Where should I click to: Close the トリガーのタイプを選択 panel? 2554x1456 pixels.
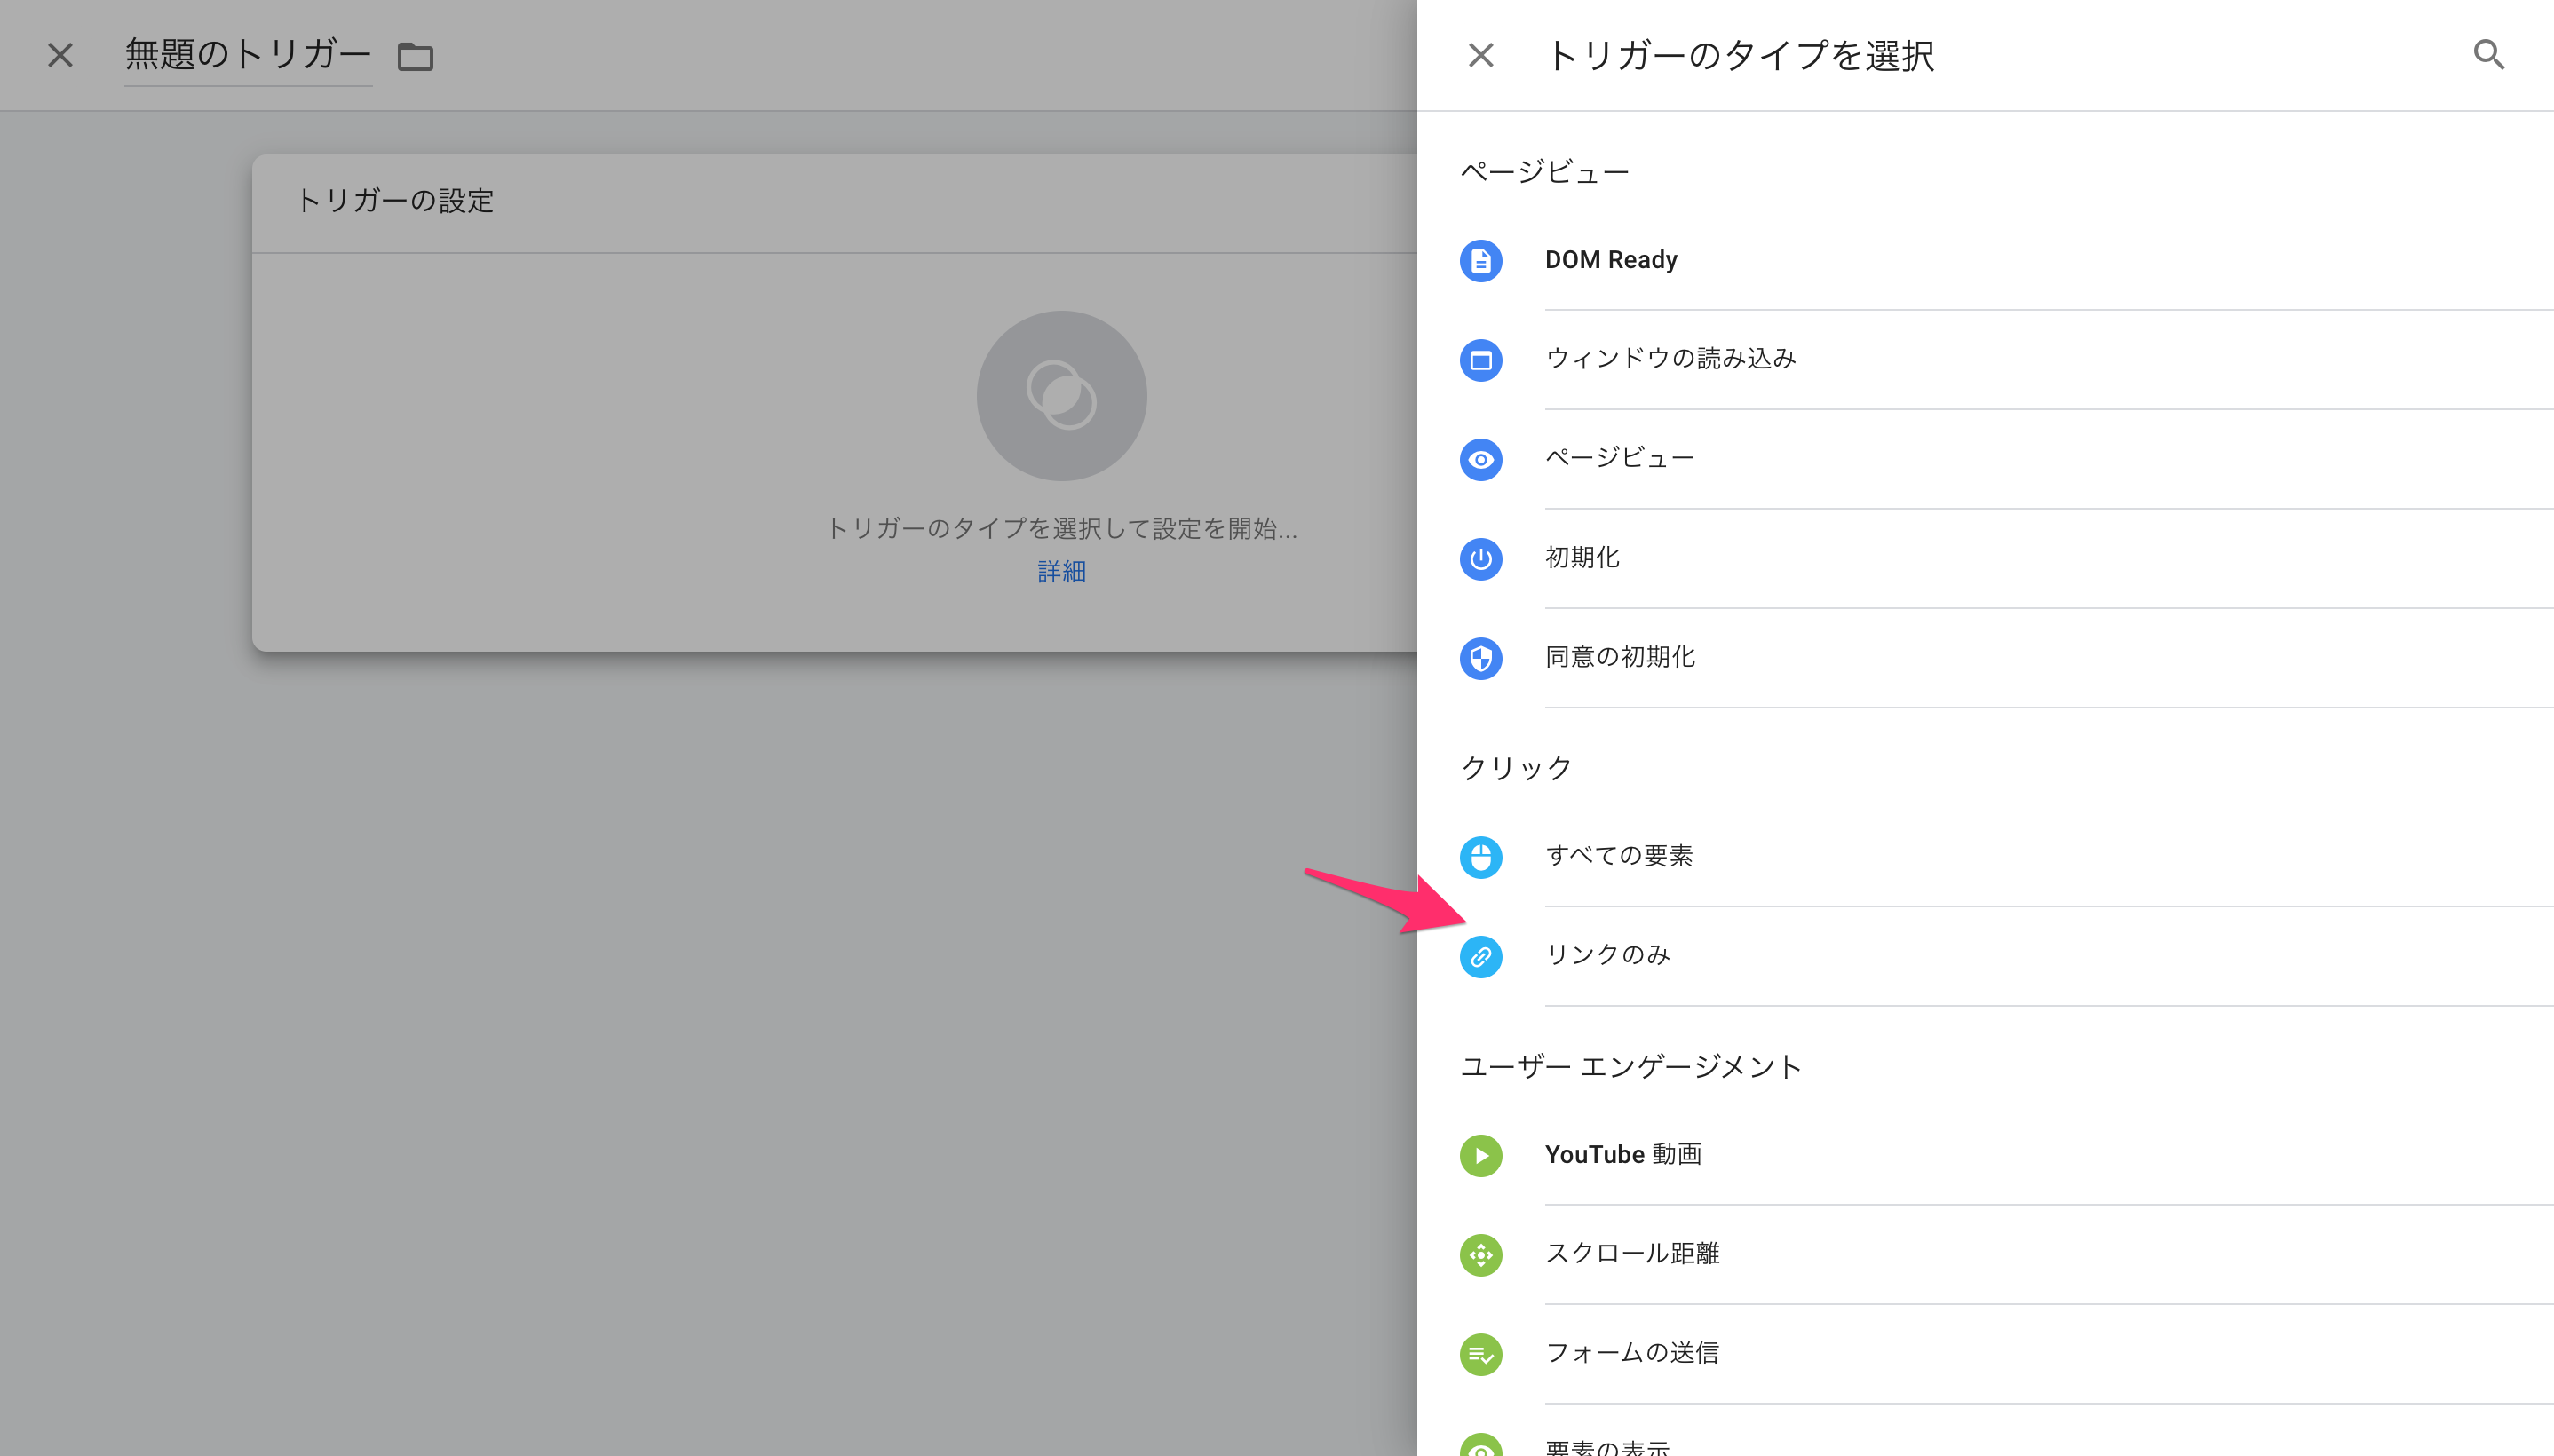click(x=1480, y=55)
